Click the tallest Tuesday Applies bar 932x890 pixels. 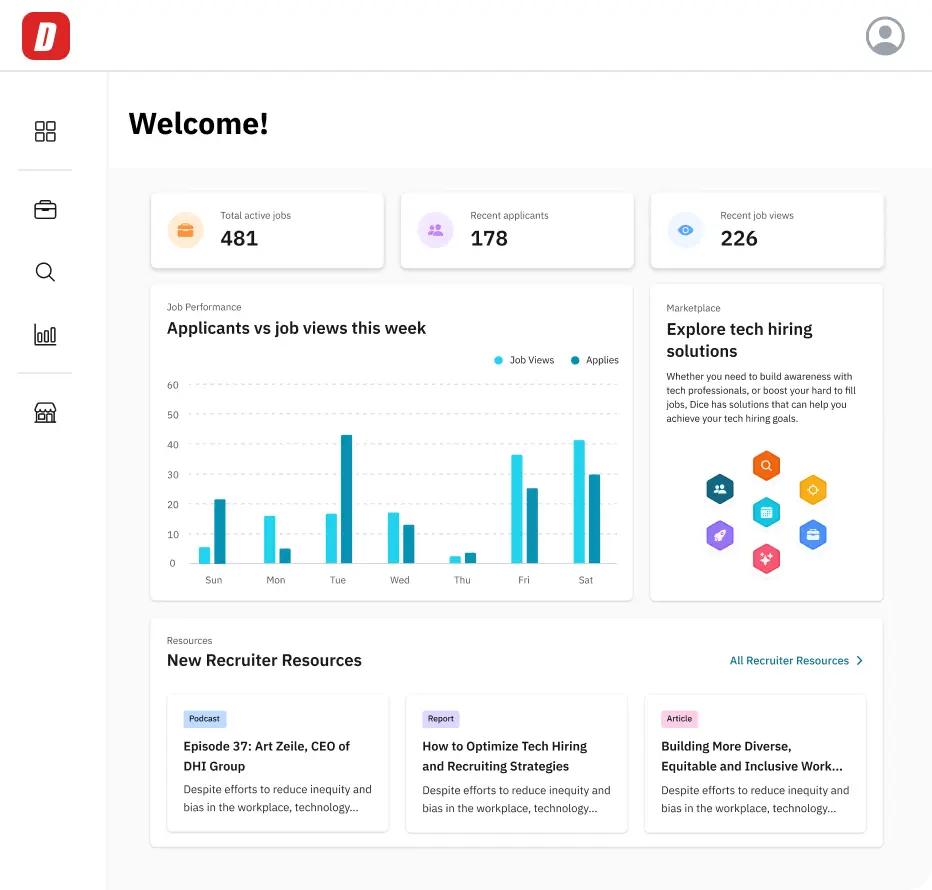click(x=347, y=499)
